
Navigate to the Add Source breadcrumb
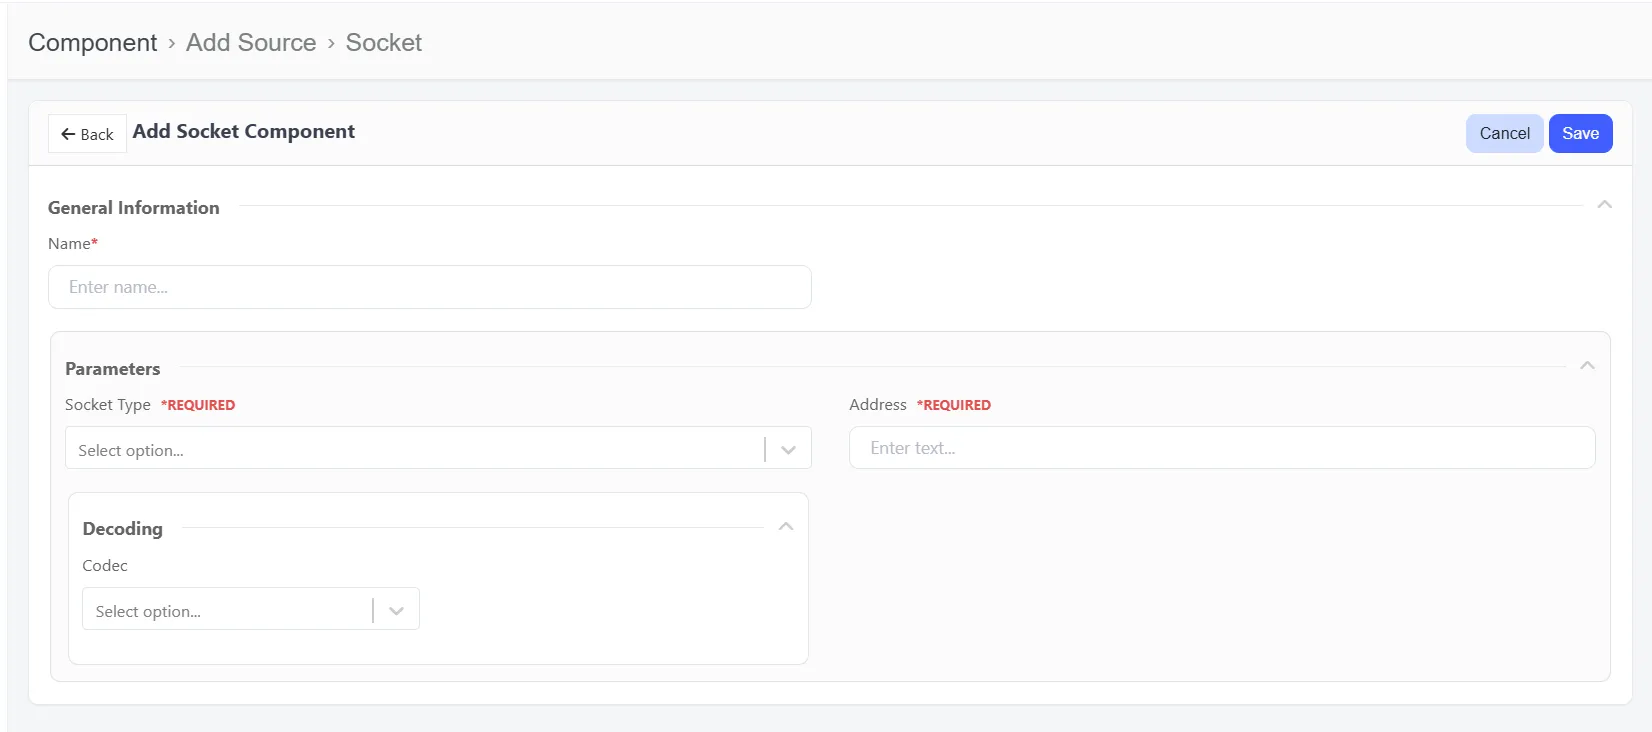[251, 43]
